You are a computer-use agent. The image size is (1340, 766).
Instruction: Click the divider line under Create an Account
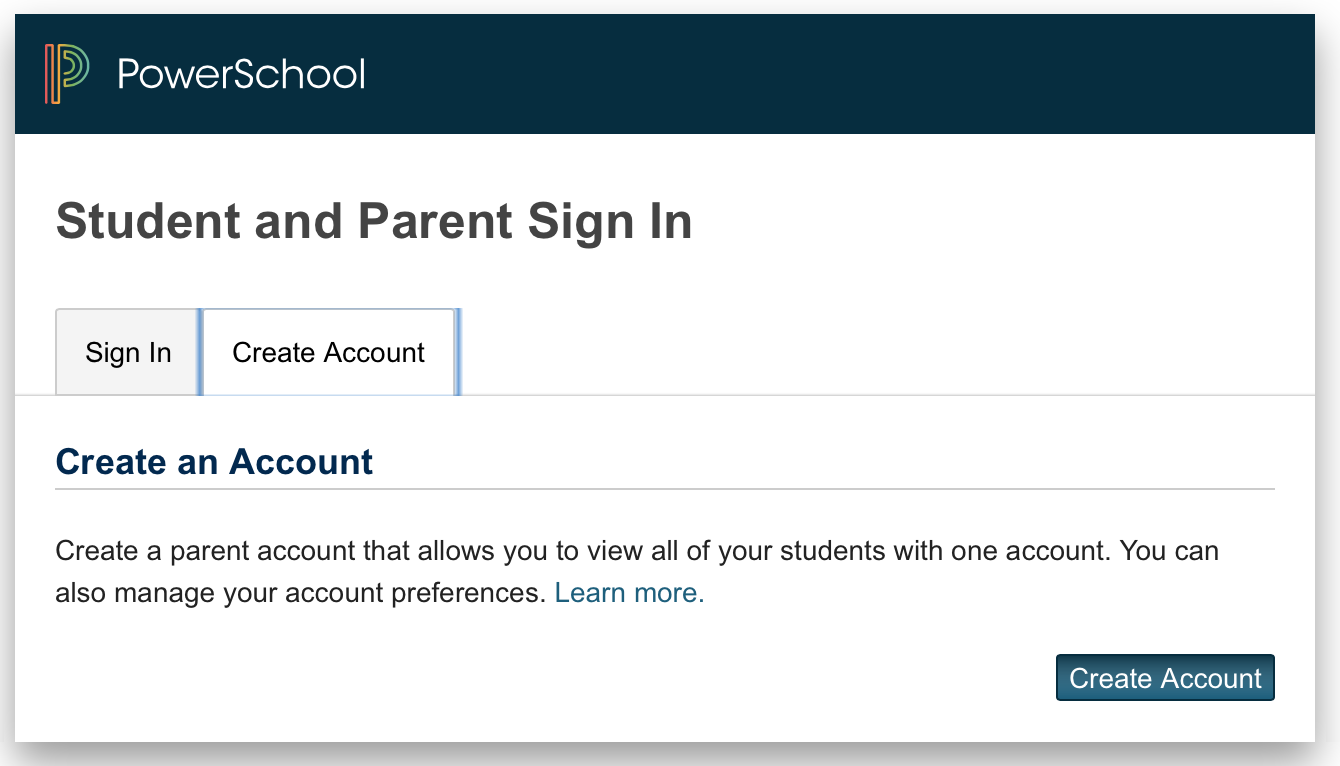[665, 489]
